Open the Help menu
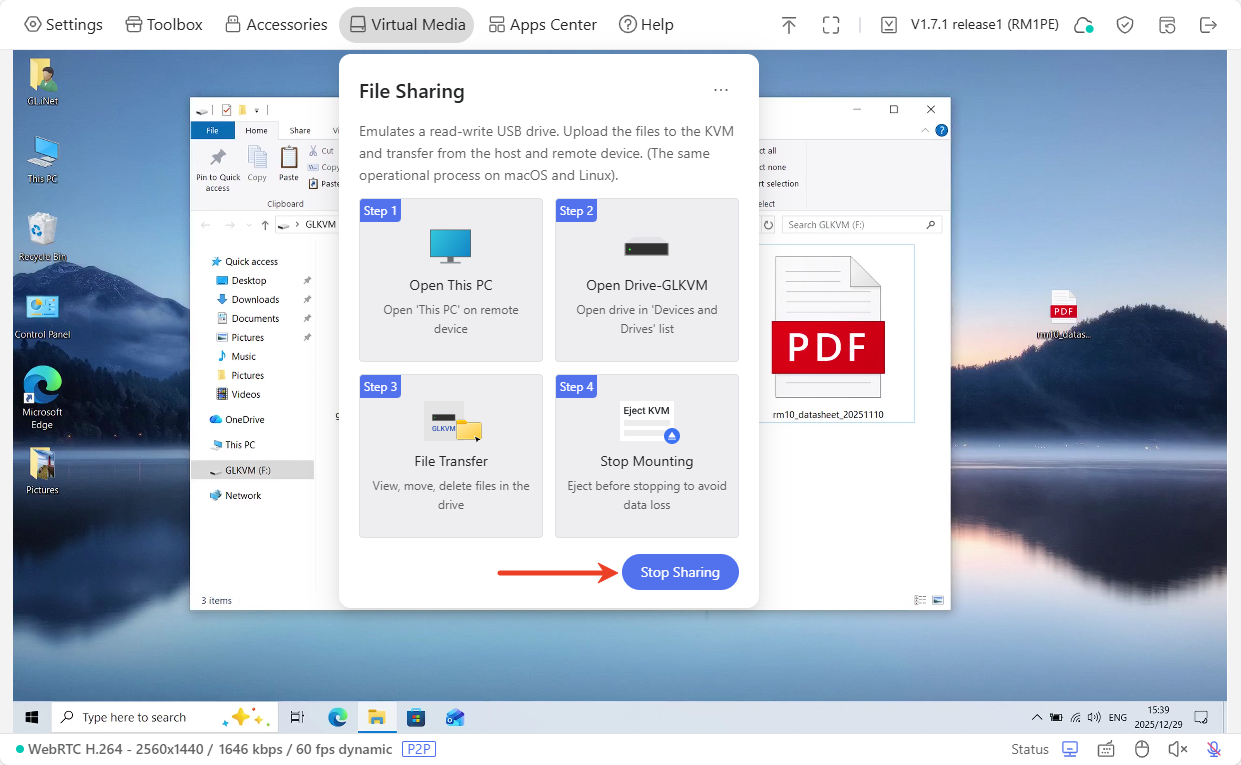 coord(646,25)
